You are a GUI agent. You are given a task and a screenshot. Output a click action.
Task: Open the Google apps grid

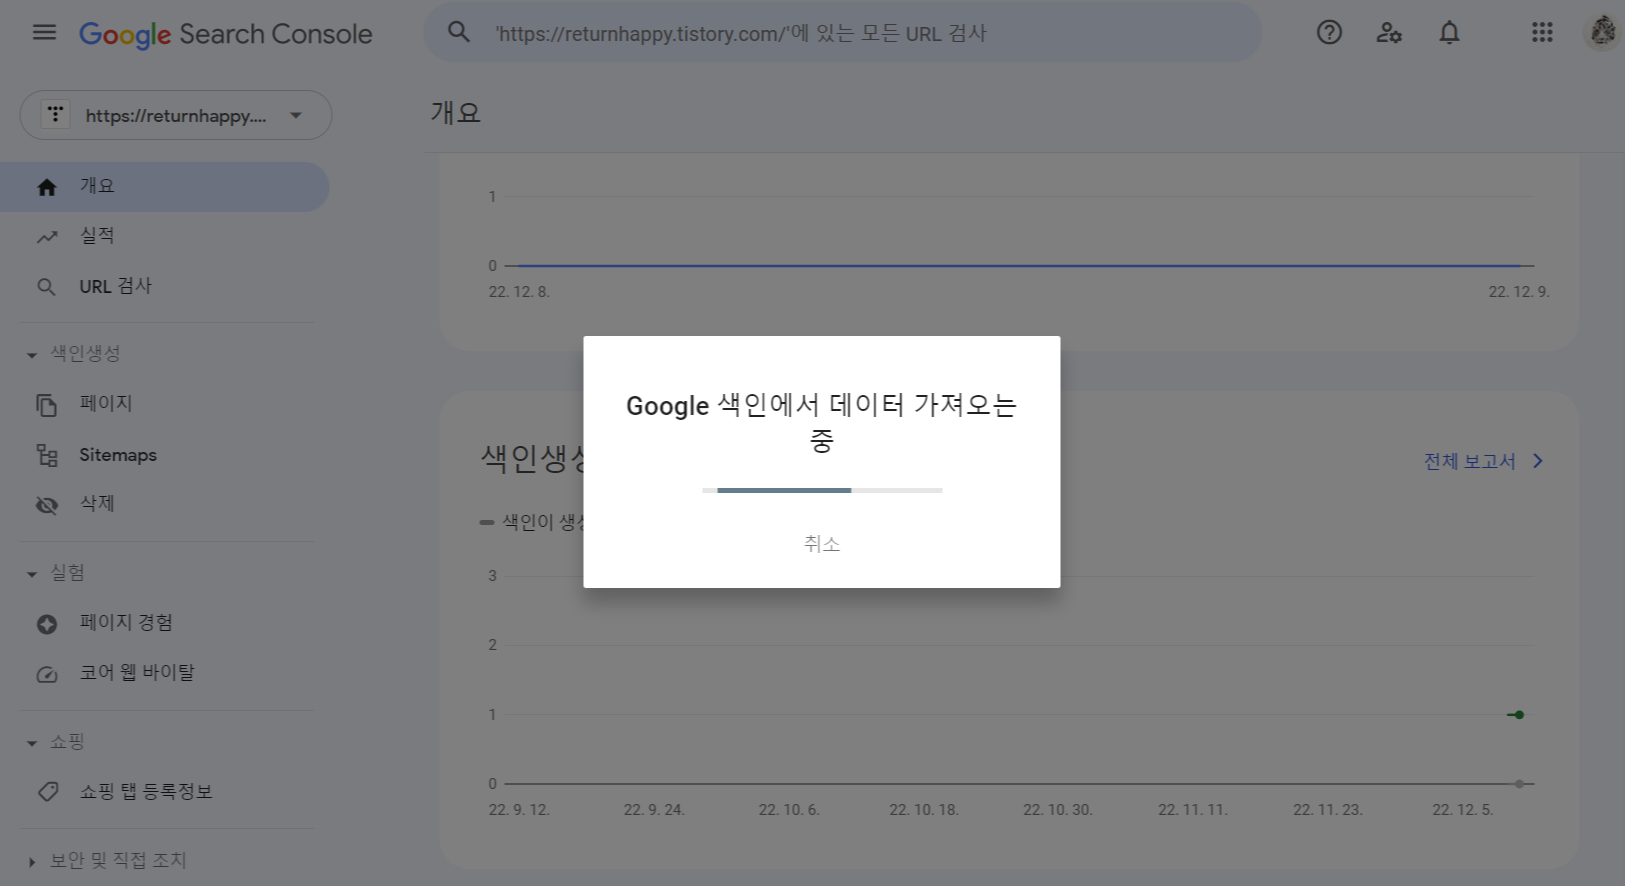(1542, 32)
